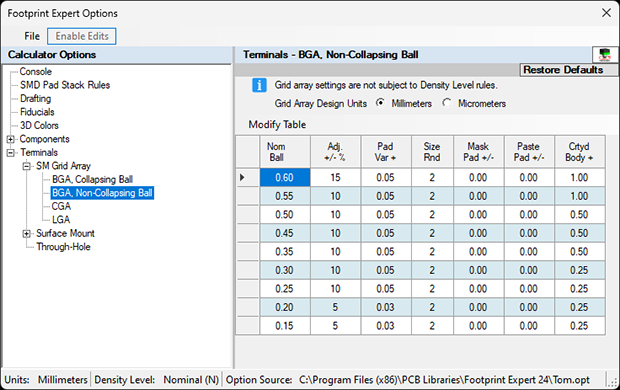The height and width of the screenshot is (390, 620).
Task: Collapse the SM Grid Array node
Action: [26, 166]
